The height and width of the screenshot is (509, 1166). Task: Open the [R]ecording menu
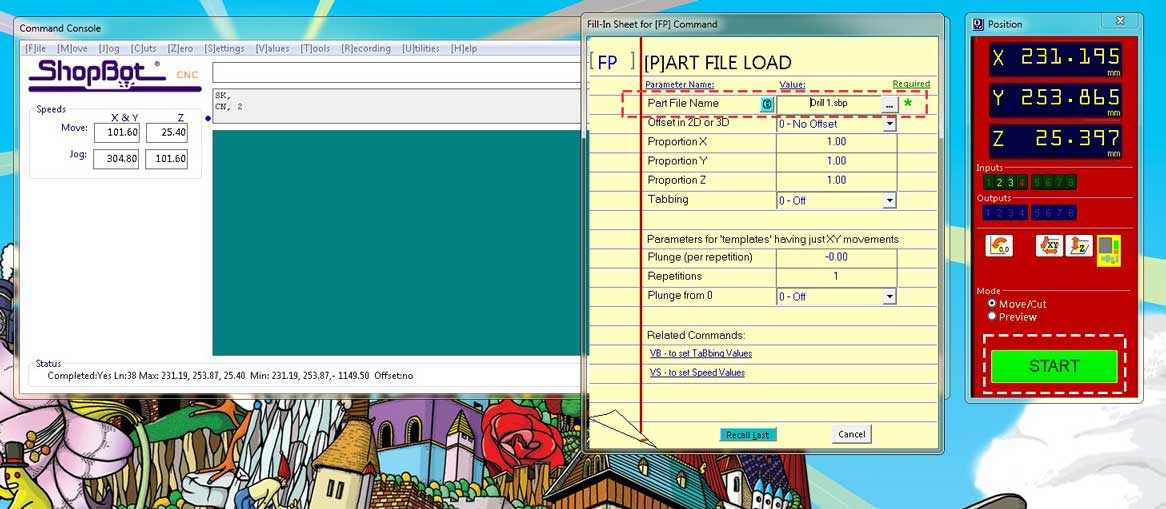366,48
